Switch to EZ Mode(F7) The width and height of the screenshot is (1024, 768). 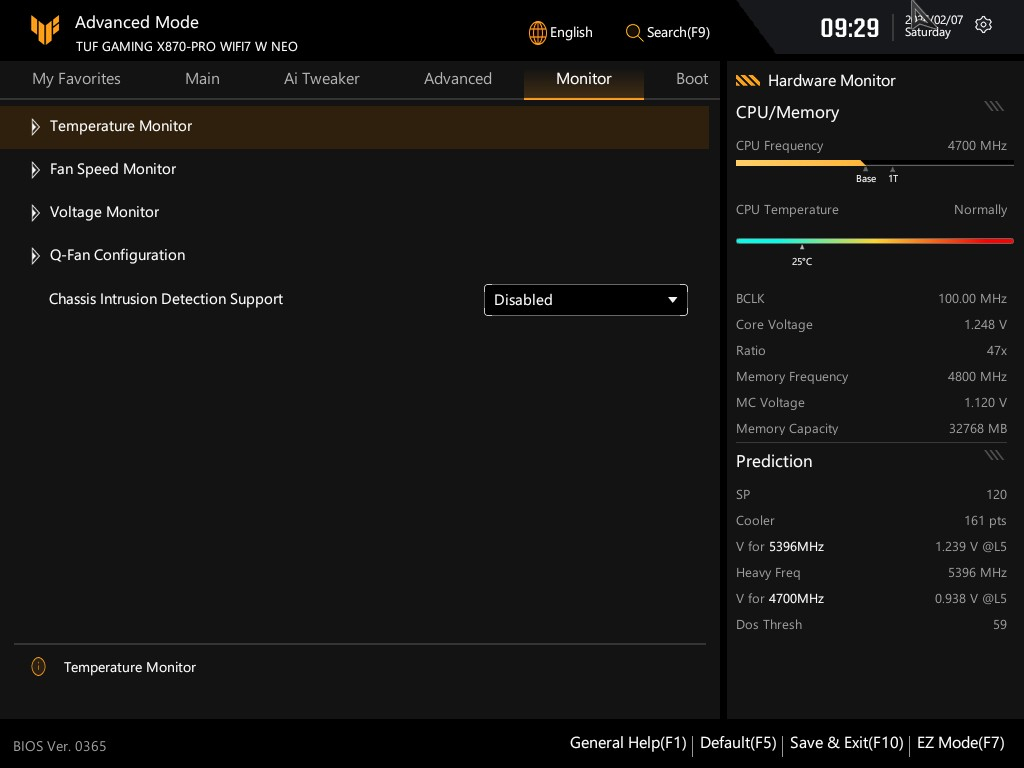[x=960, y=743]
